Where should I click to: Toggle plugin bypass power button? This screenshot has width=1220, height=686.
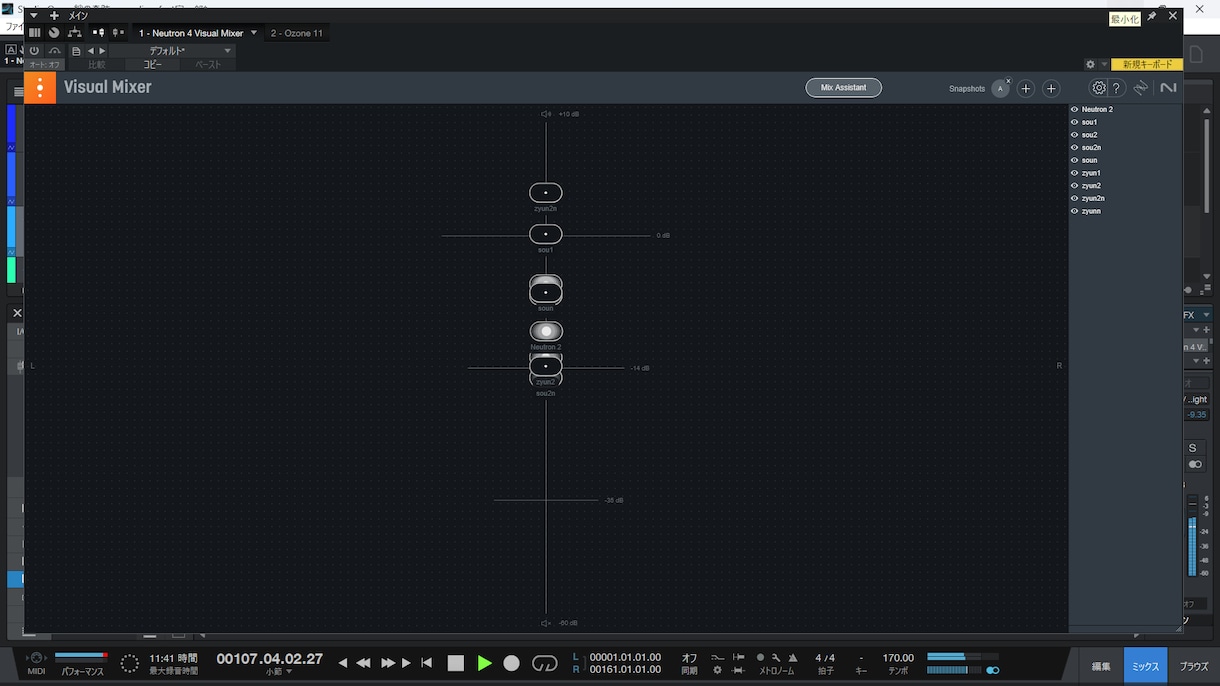click(x=34, y=50)
